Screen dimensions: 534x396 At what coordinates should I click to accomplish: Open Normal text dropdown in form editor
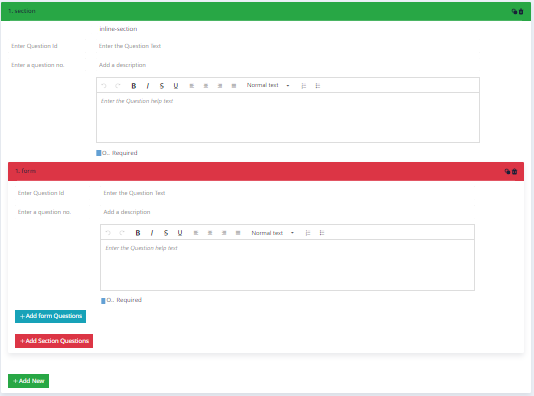(273, 233)
